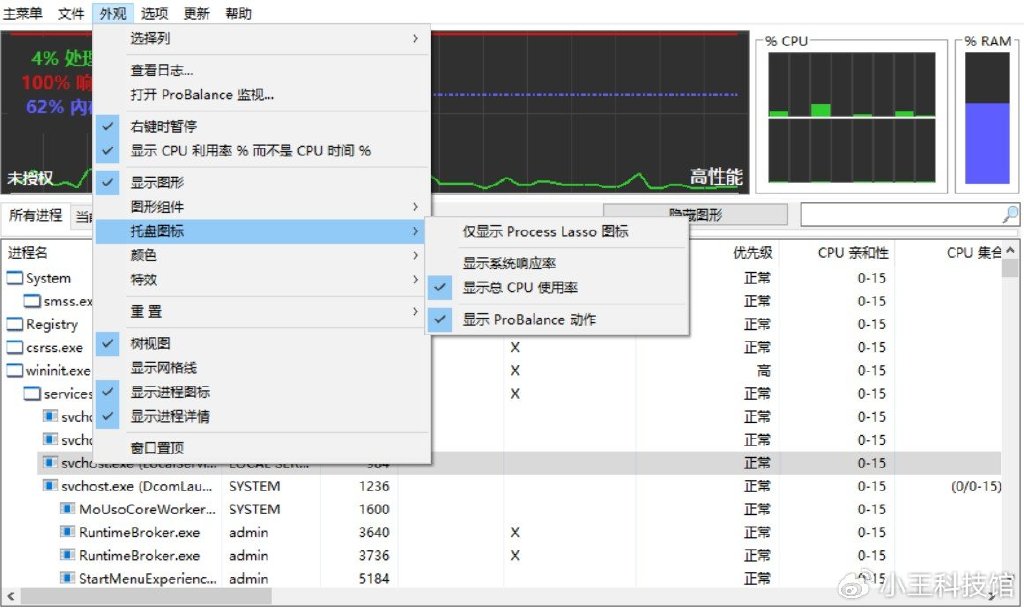Click the search magnifier icon
Screen dimensions: 1024x609
(1010, 214)
